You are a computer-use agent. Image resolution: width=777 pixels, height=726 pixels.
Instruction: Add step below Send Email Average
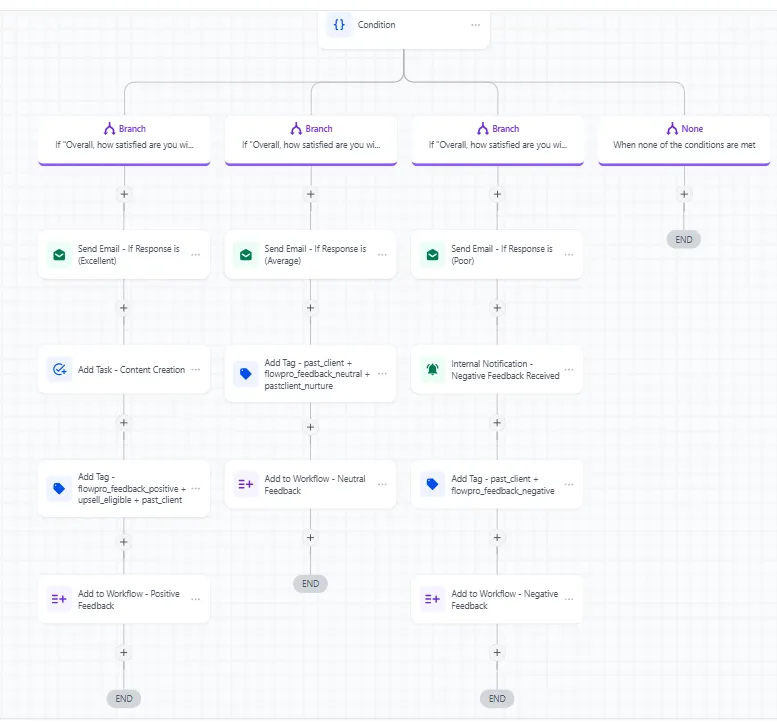311,308
